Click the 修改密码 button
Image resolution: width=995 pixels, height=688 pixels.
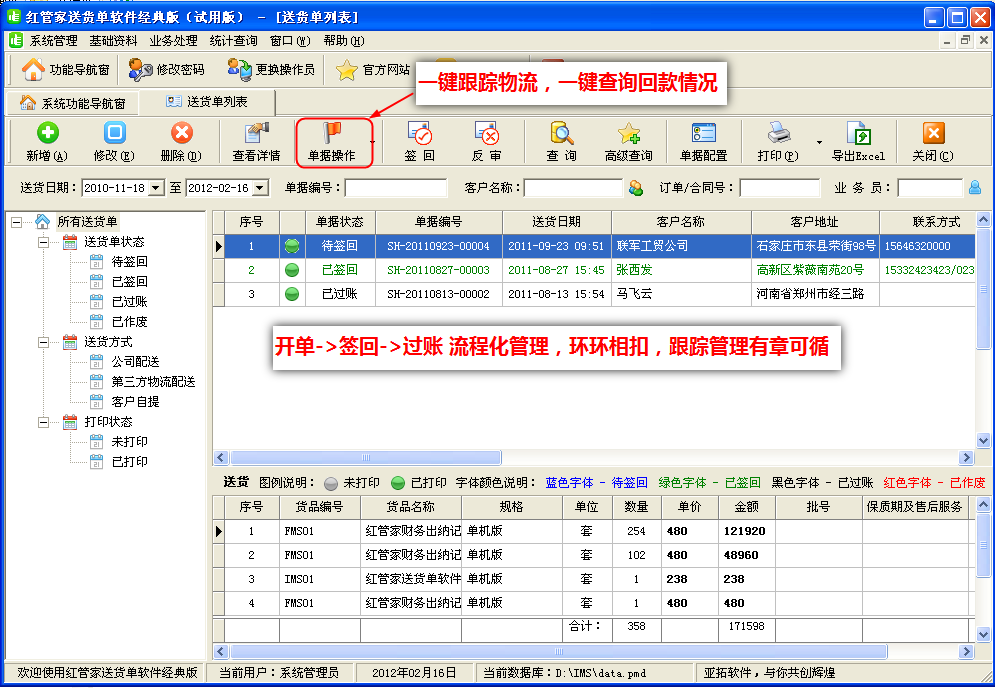pos(167,70)
